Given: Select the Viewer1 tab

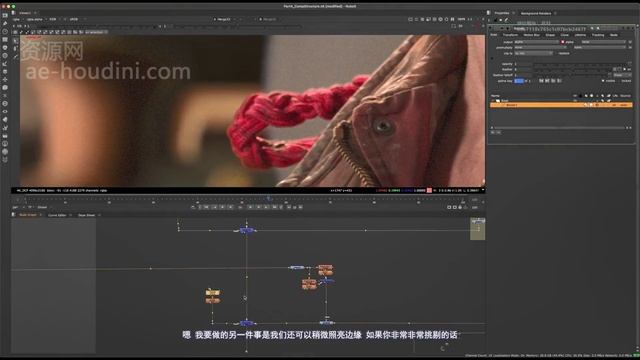Looking at the screenshot, I should (25, 13).
